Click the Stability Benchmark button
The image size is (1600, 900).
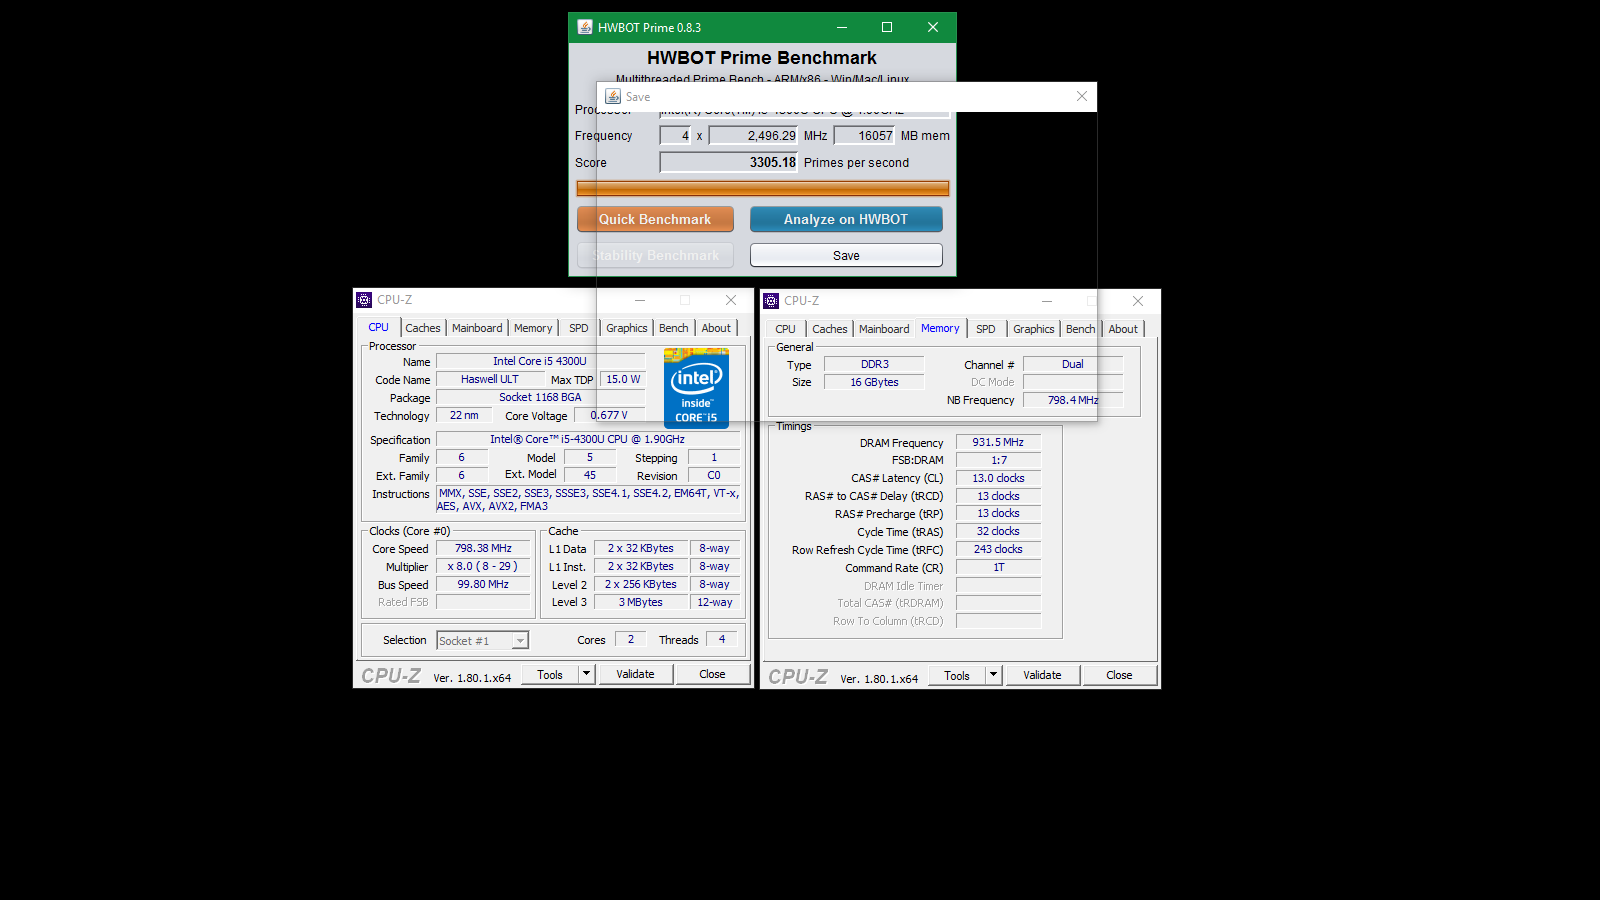(x=655, y=255)
